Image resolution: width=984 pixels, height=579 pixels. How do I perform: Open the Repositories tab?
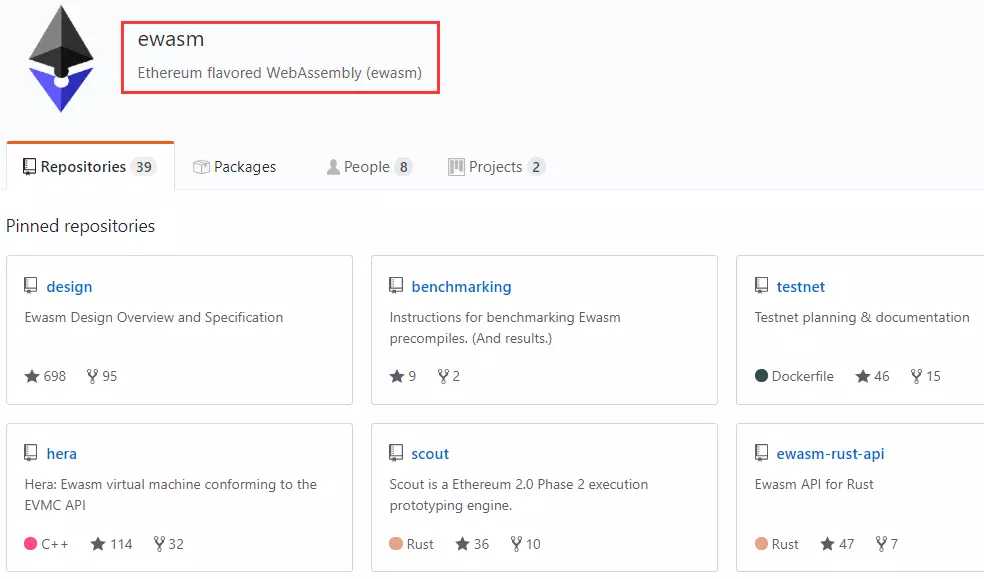coord(90,166)
